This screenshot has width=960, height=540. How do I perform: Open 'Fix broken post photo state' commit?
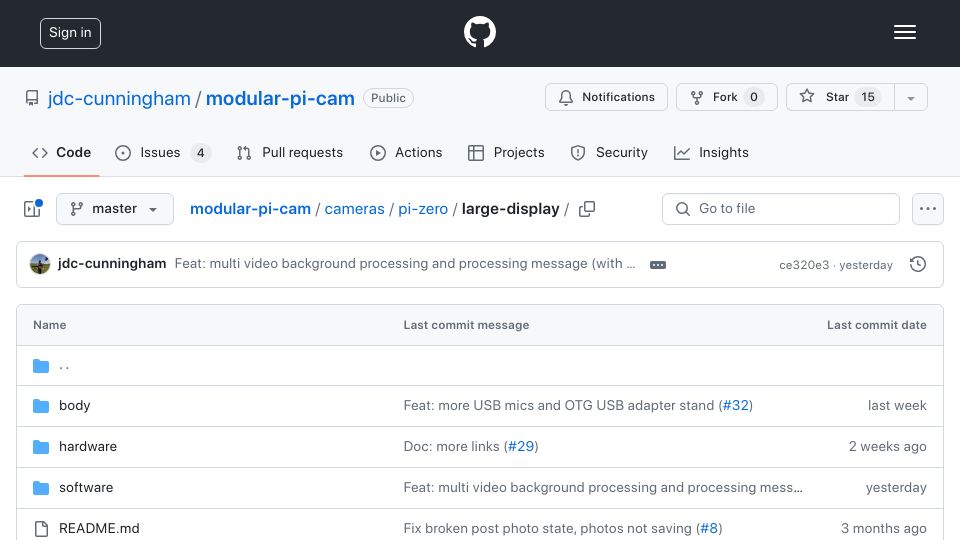pyautogui.click(x=547, y=528)
